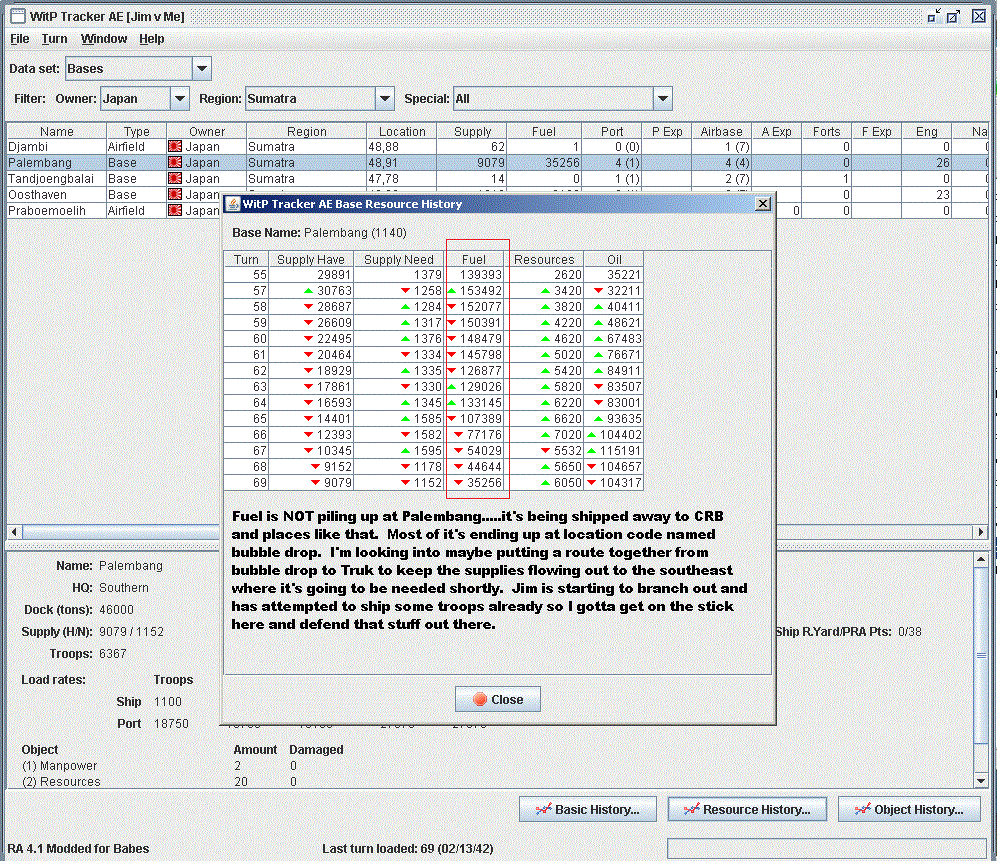
Task: Sort bases table by Airbase column
Action: tap(722, 131)
